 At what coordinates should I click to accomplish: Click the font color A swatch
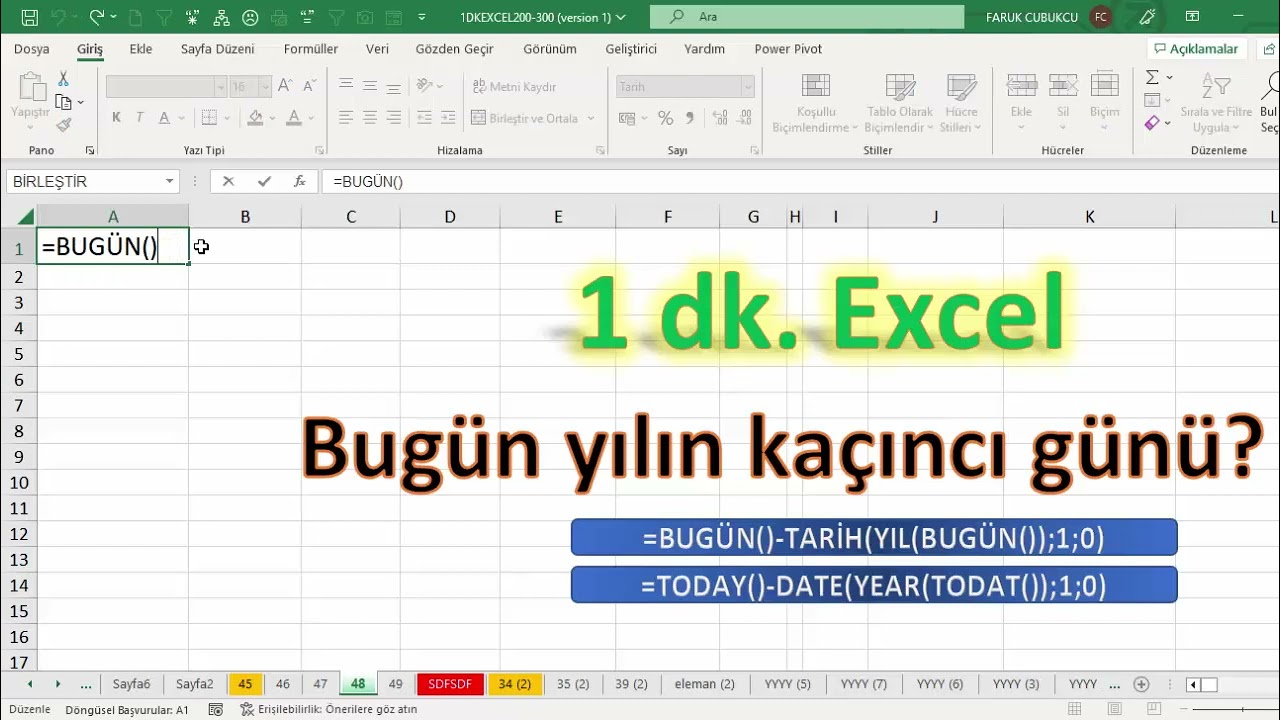tap(294, 118)
